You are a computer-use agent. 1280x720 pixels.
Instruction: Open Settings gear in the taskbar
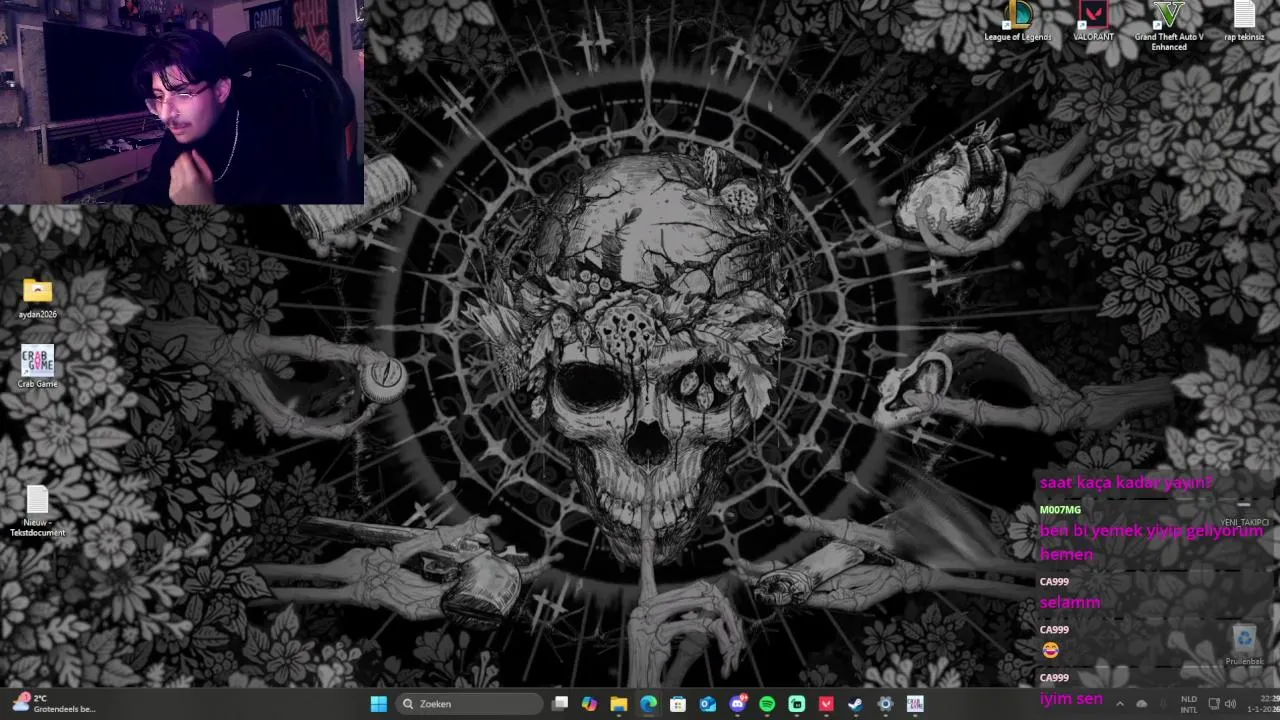tap(885, 704)
